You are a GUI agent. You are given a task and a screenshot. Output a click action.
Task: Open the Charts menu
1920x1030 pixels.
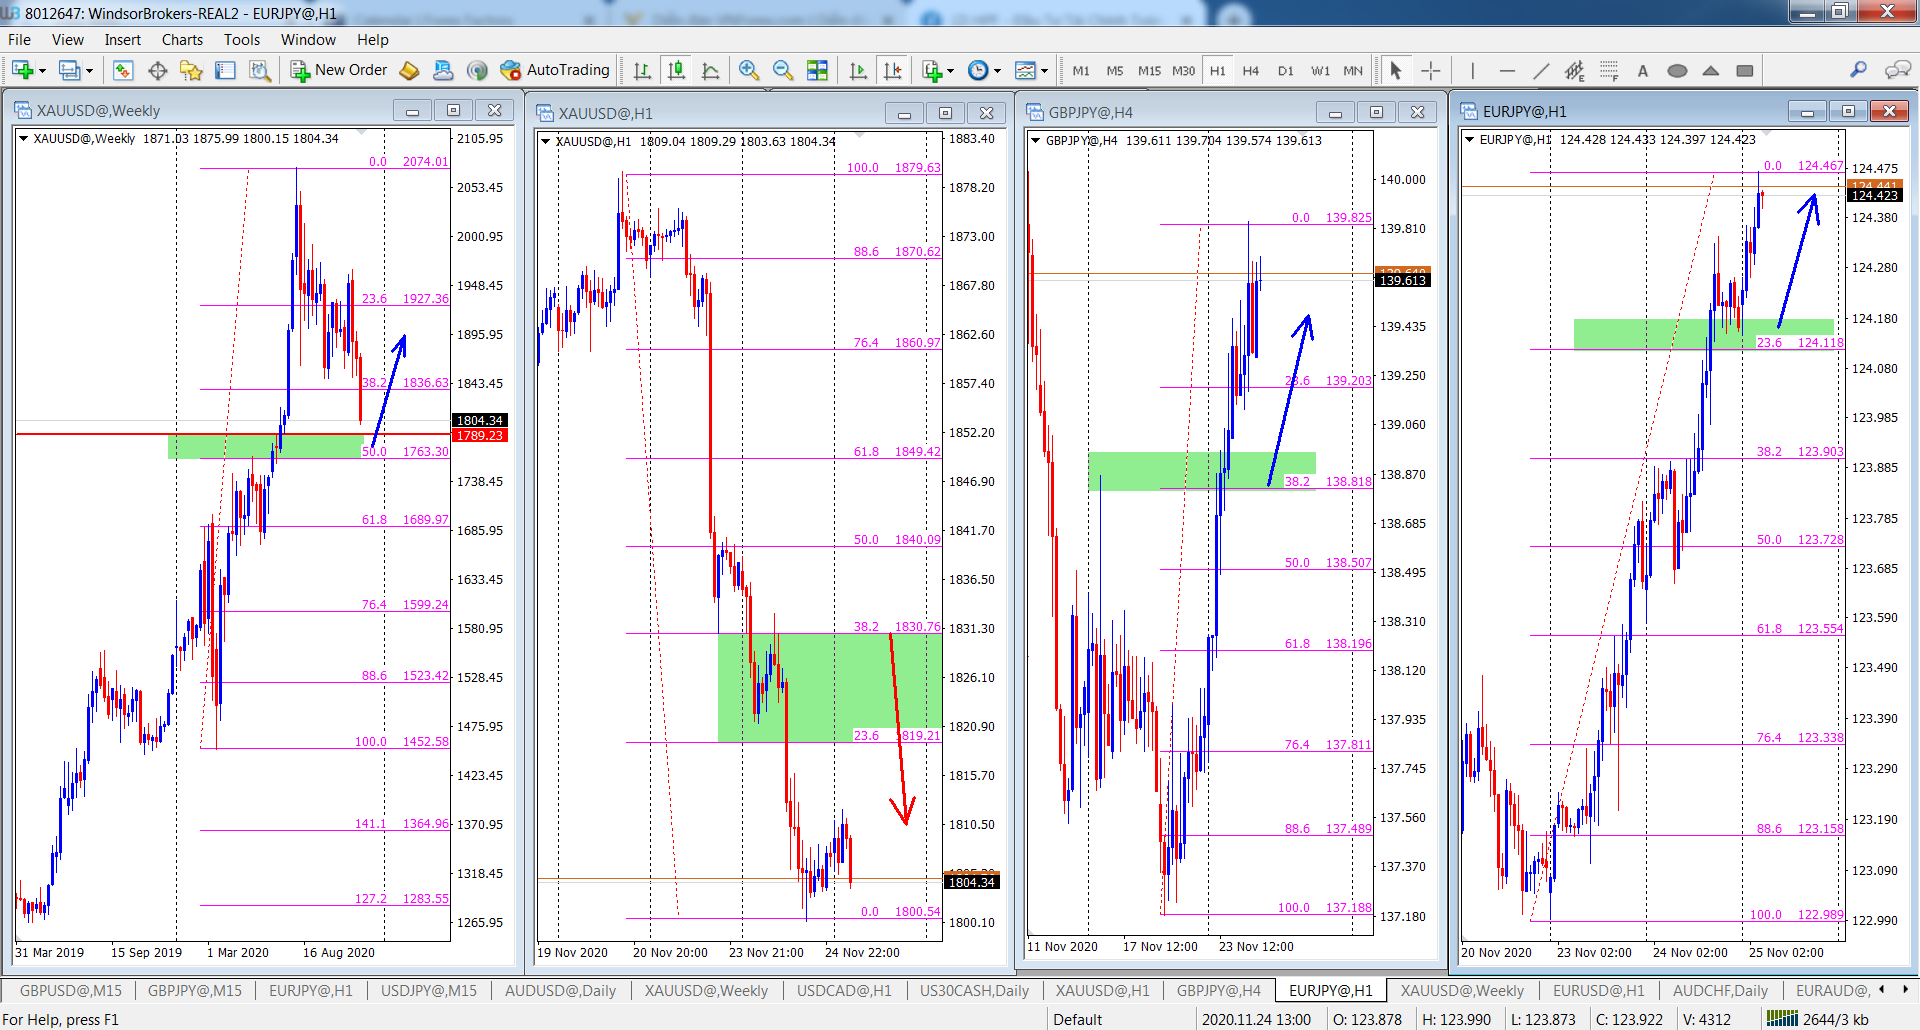pos(182,40)
